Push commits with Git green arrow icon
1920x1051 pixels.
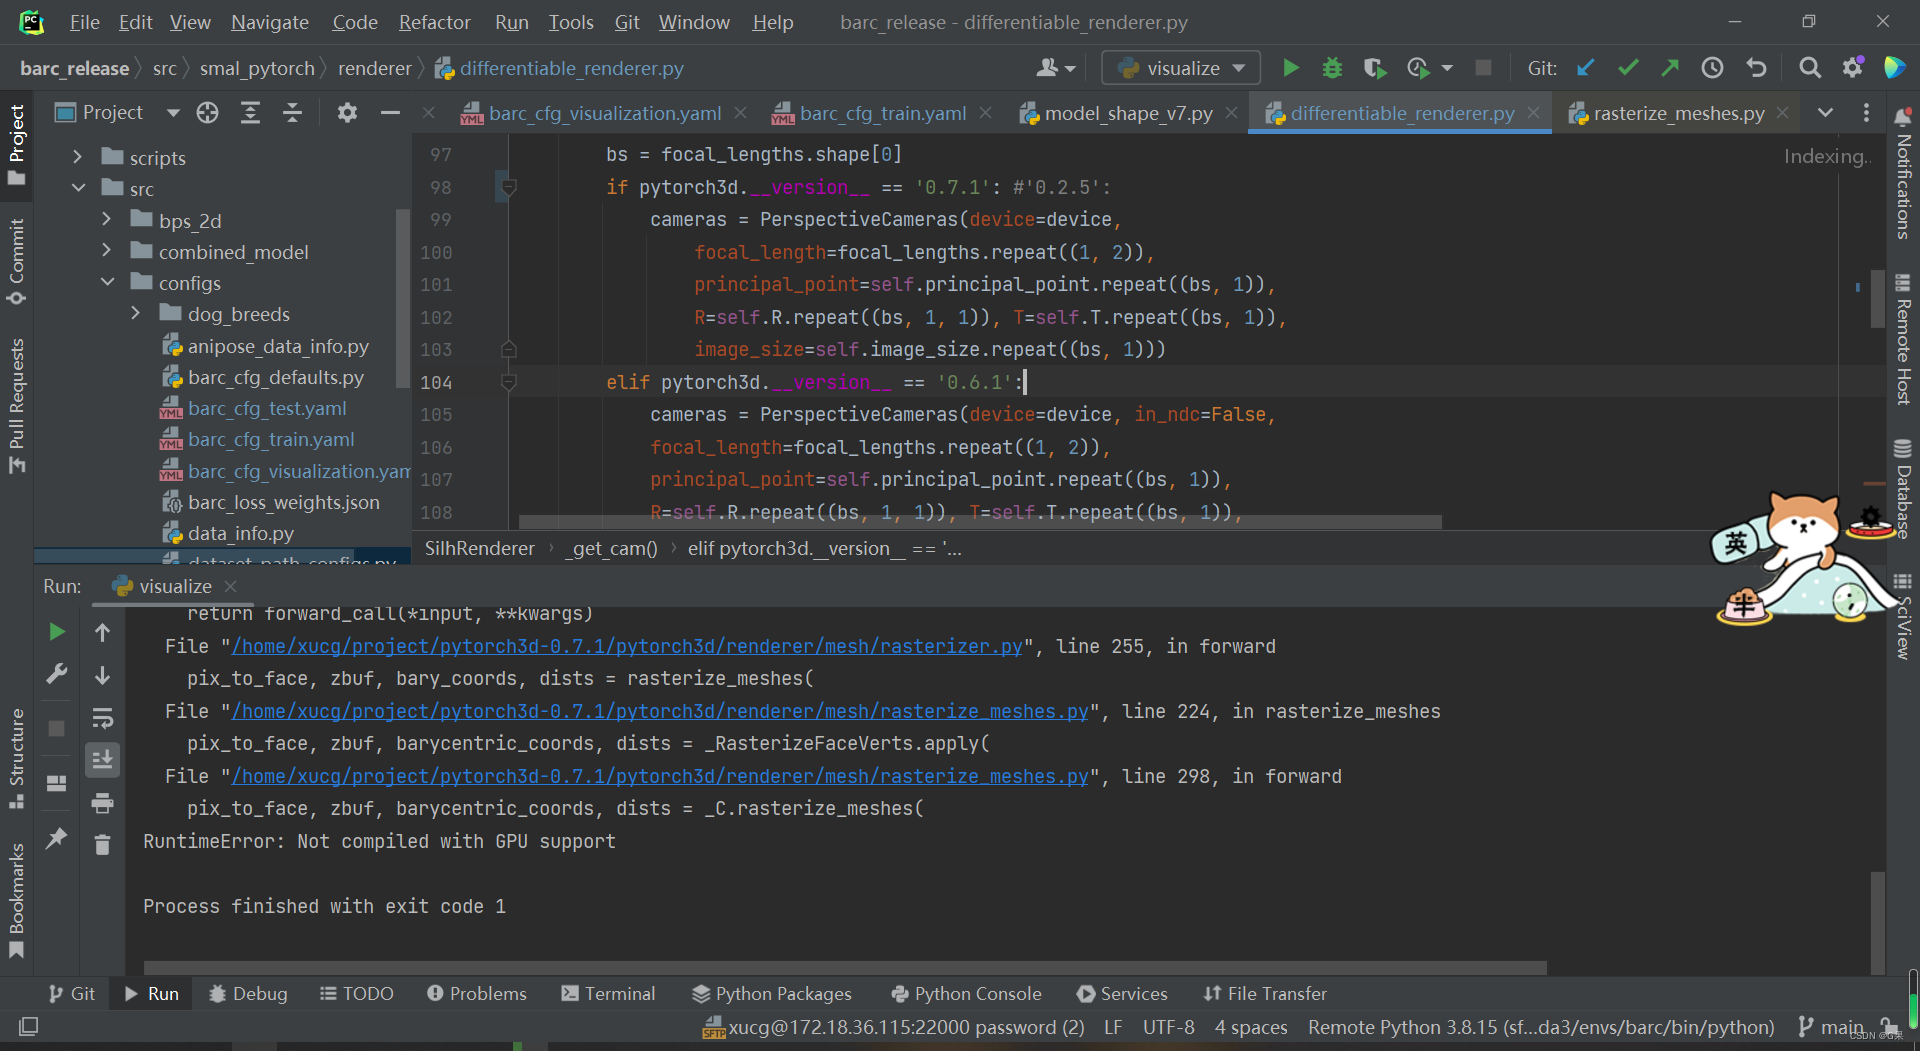tap(1670, 68)
